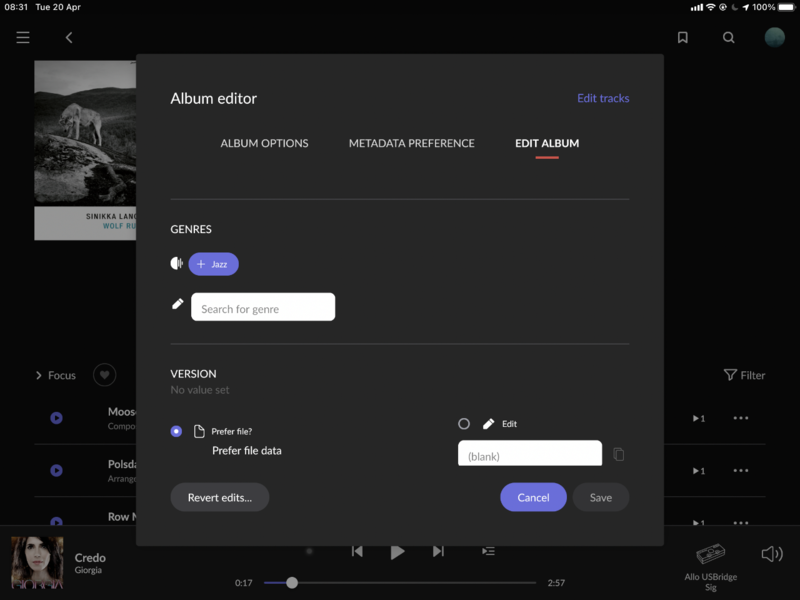Select the Edit radio button for version
The width and height of the screenshot is (800, 600).
pyautogui.click(x=464, y=424)
